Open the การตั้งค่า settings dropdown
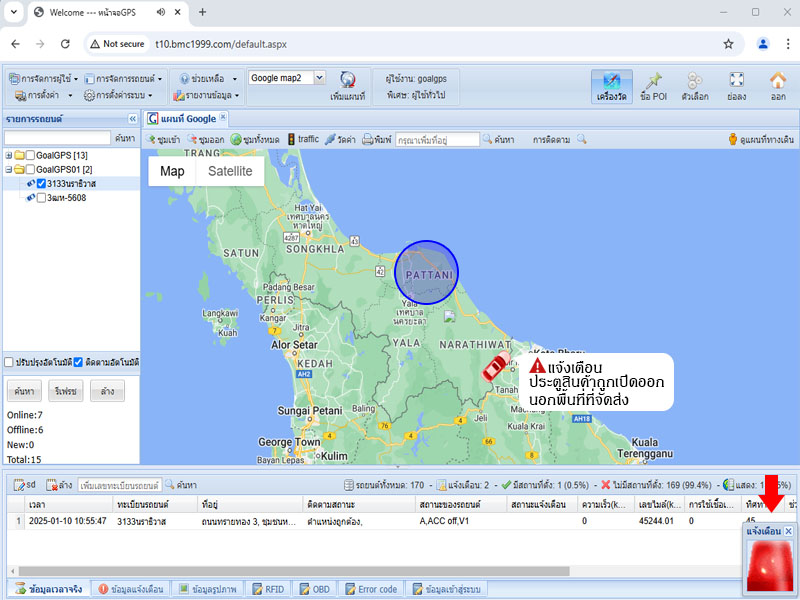The image size is (800, 600). [43, 95]
